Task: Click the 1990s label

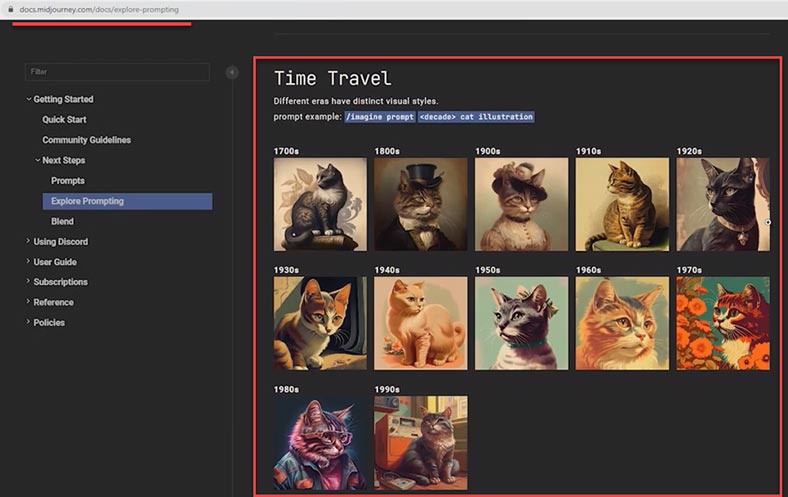Action: pos(387,389)
